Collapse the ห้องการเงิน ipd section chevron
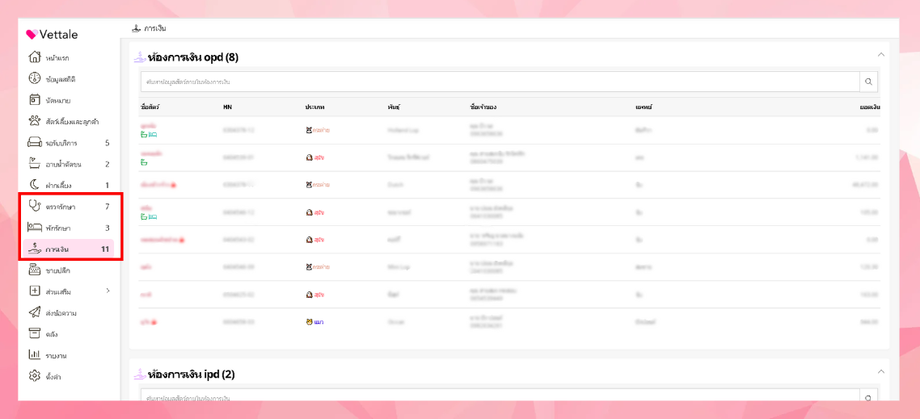The image size is (920, 419). (880, 371)
